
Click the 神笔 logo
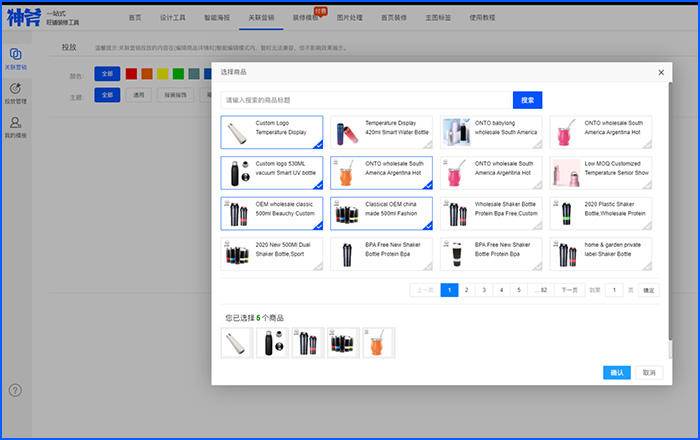coord(24,18)
